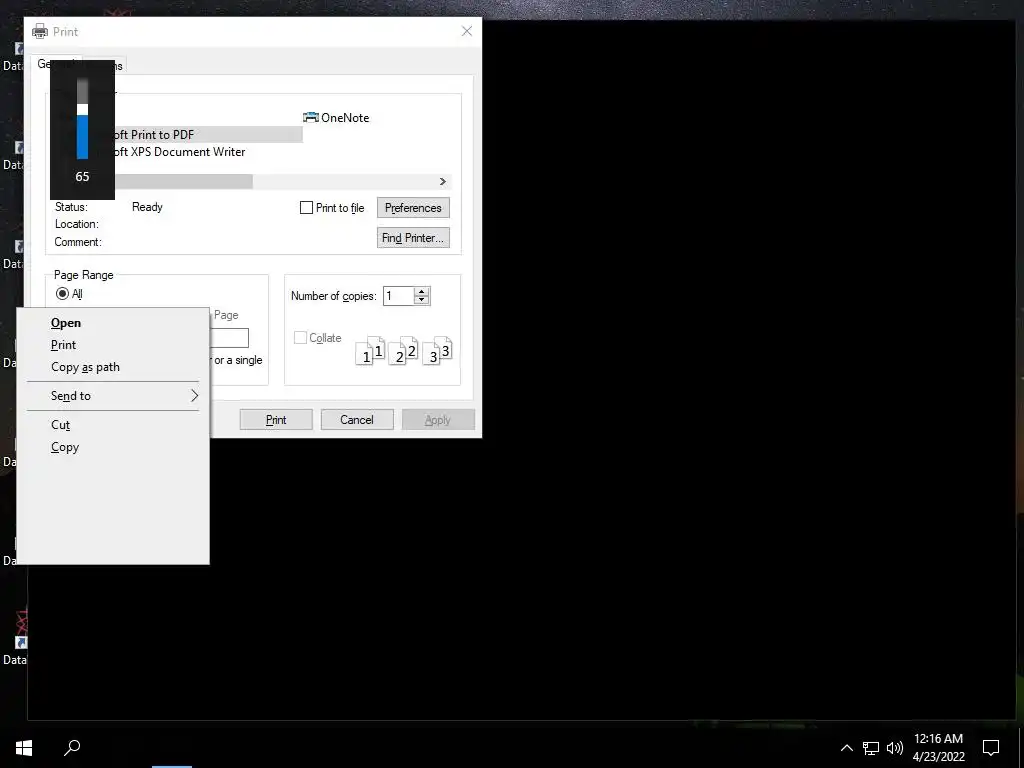Click the Print dialog title printer icon
1024x768 pixels.
coord(40,31)
